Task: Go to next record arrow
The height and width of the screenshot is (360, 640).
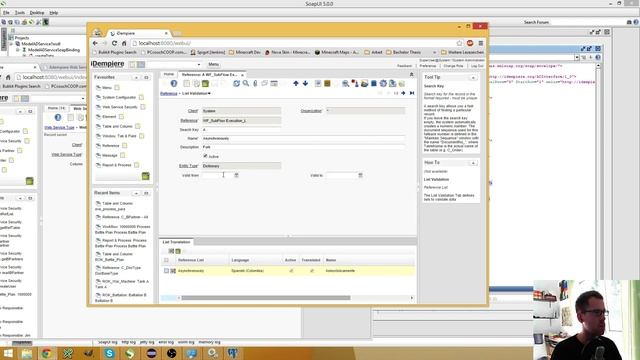Action: (x=403, y=93)
